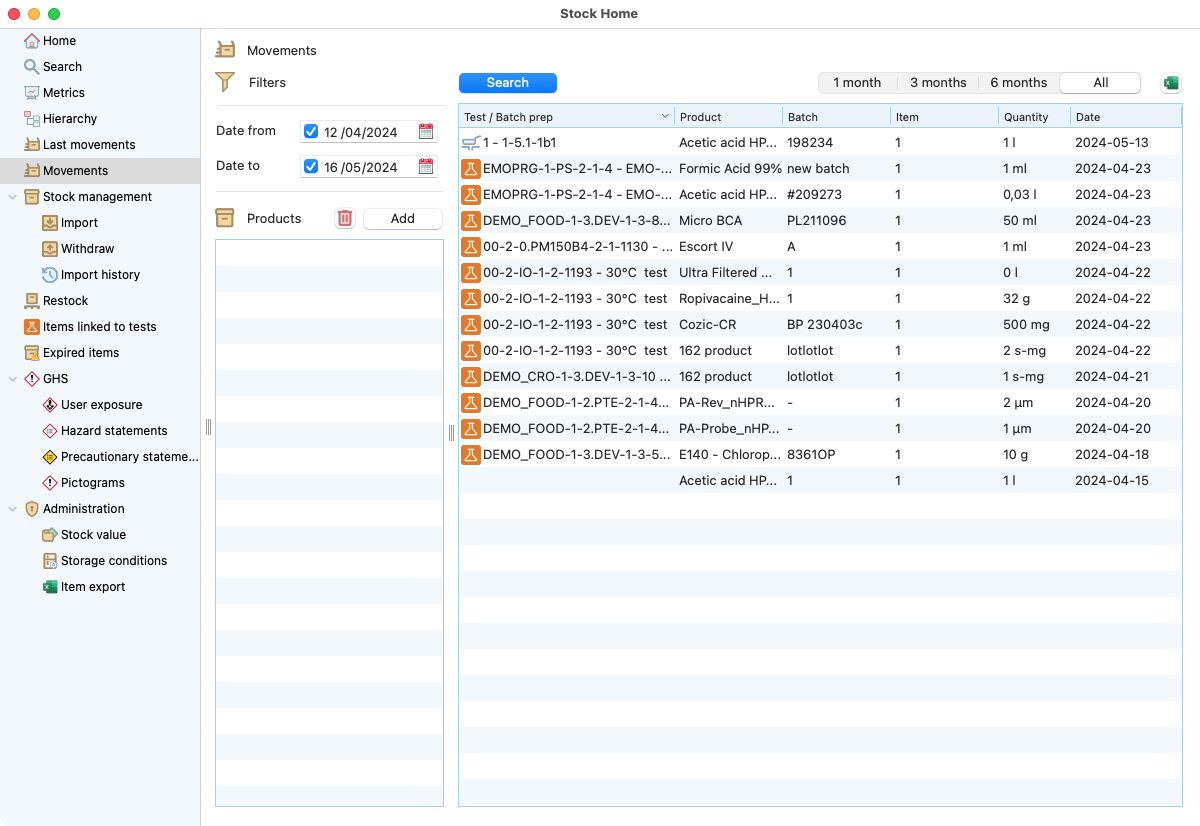Image resolution: width=1200 pixels, height=826 pixels.
Task: Open Movements in the sidebar
Action: [100, 171]
